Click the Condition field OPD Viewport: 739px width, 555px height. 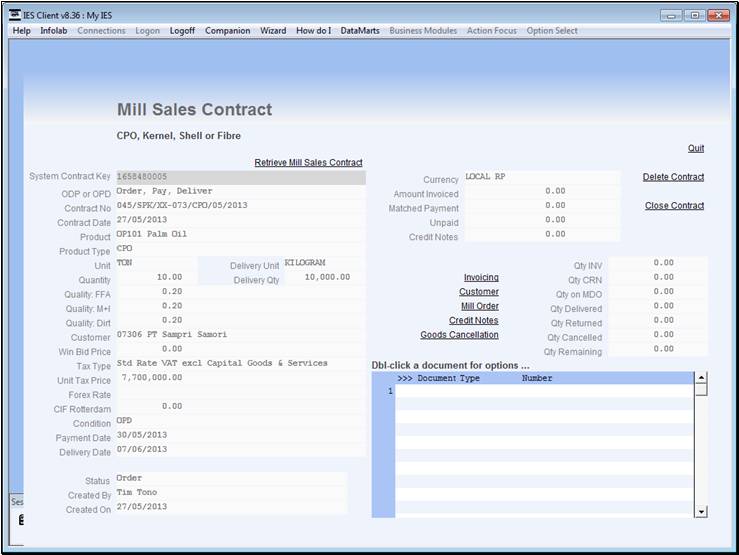240,421
